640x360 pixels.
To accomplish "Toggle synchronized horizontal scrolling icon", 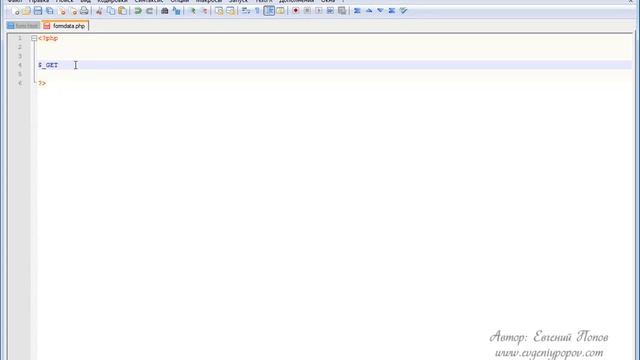I will click(230, 11).
